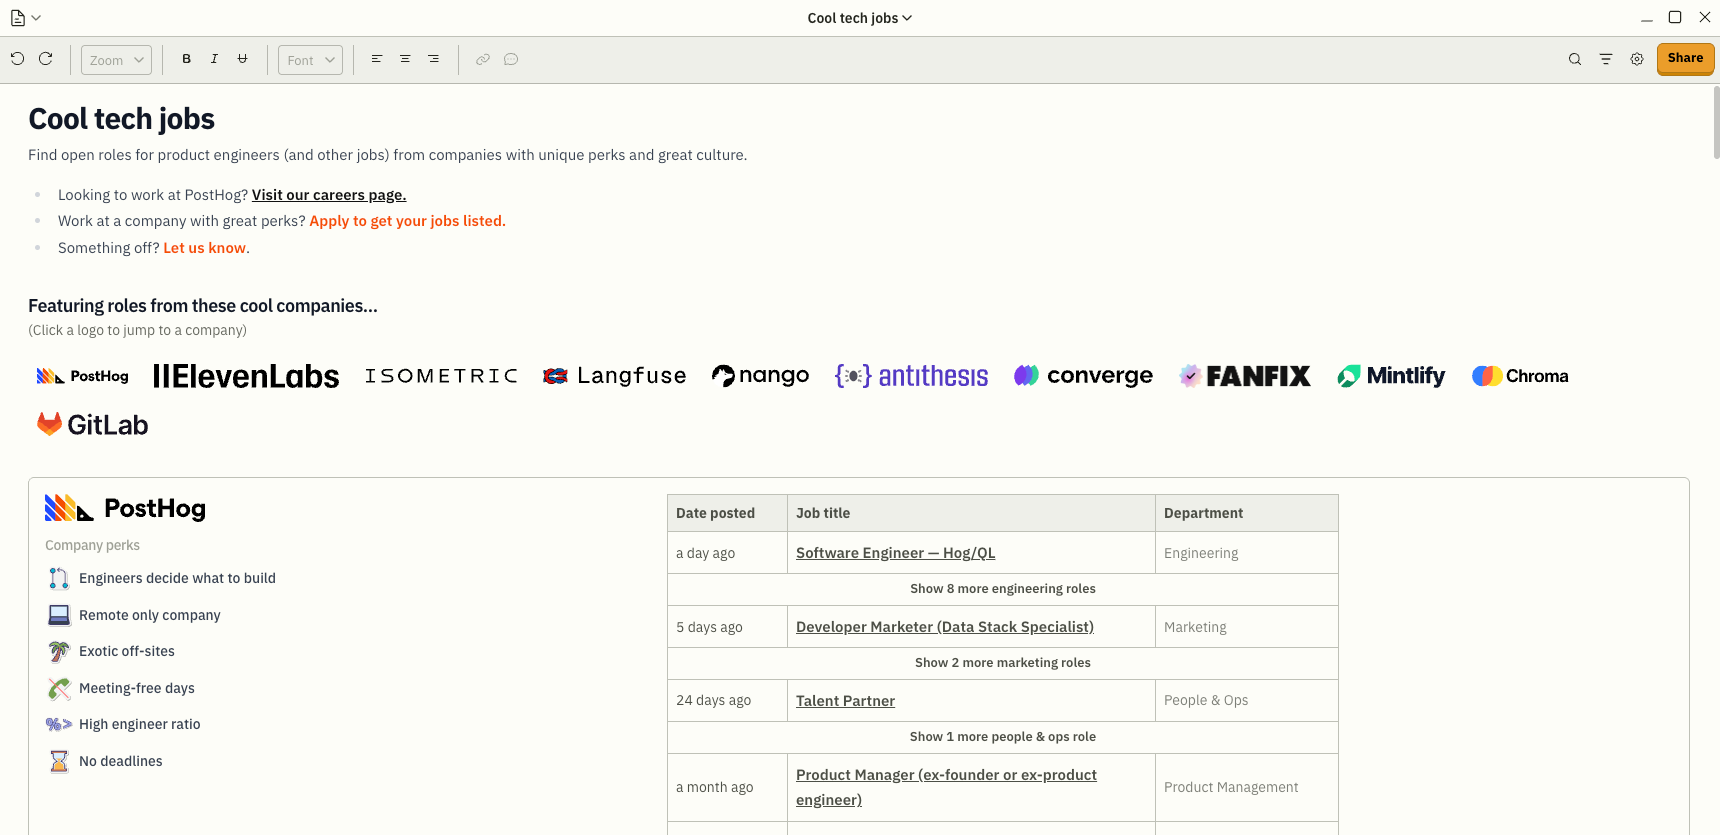Expand Show 2 more marketing roles

1003,663
